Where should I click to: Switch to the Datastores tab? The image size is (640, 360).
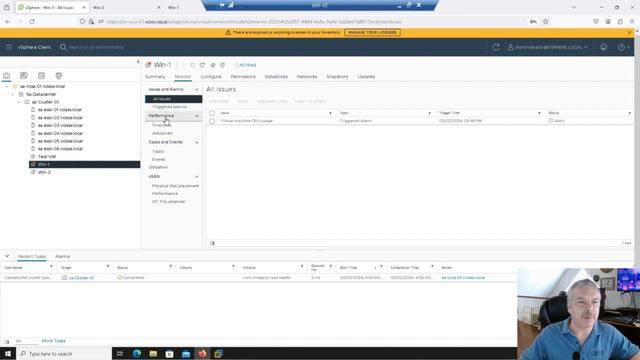(276, 77)
